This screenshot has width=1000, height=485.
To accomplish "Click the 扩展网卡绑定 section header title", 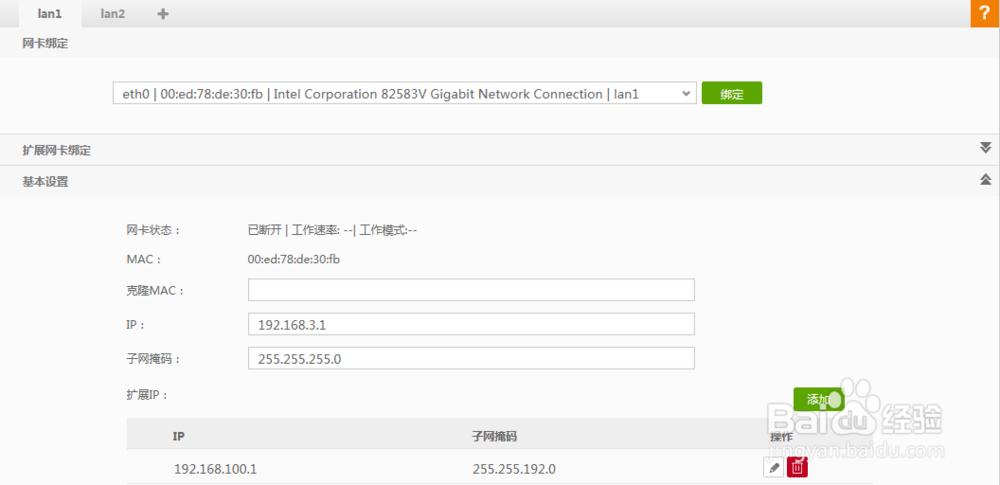I will 56,150.
